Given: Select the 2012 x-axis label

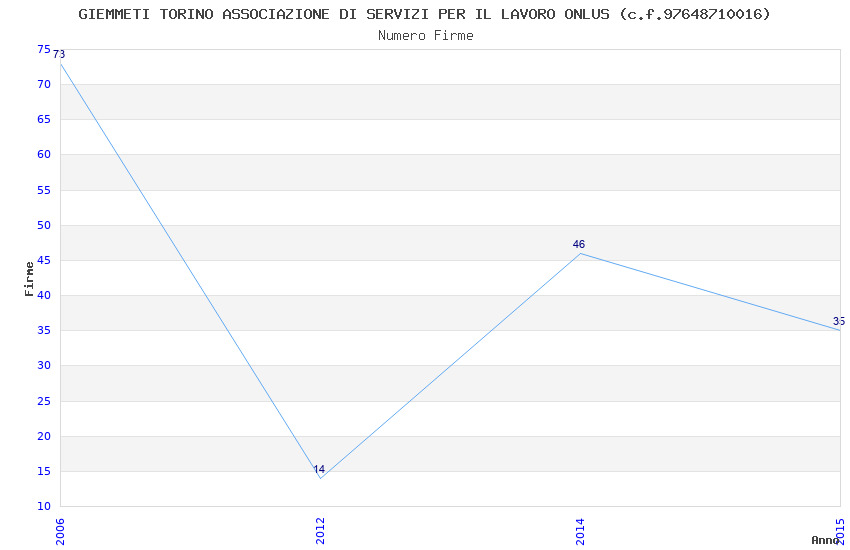Looking at the screenshot, I should click(320, 532).
